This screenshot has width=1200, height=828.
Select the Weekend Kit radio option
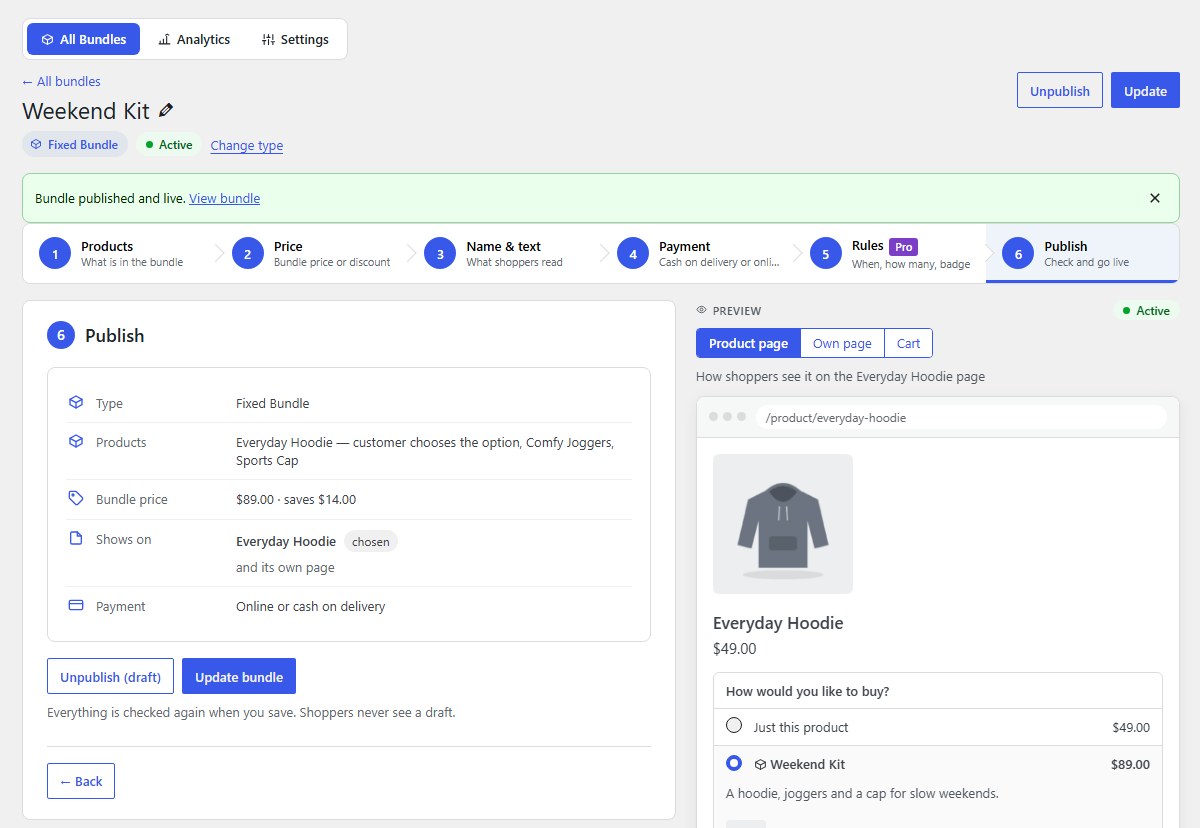pyautogui.click(x=734, y=763)
